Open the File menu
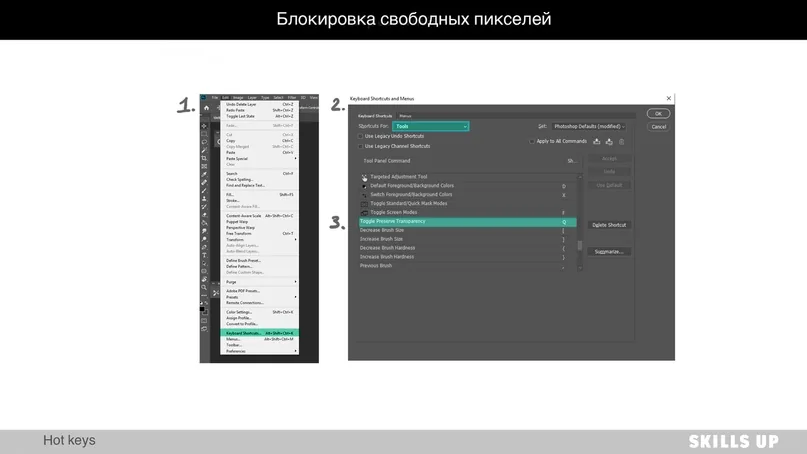Viewport: 807px width, 454px height. coord(215,97)
